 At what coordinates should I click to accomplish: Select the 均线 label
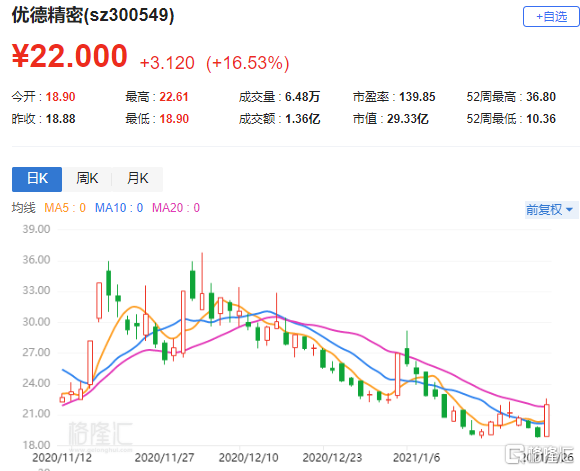click(24, 208)
